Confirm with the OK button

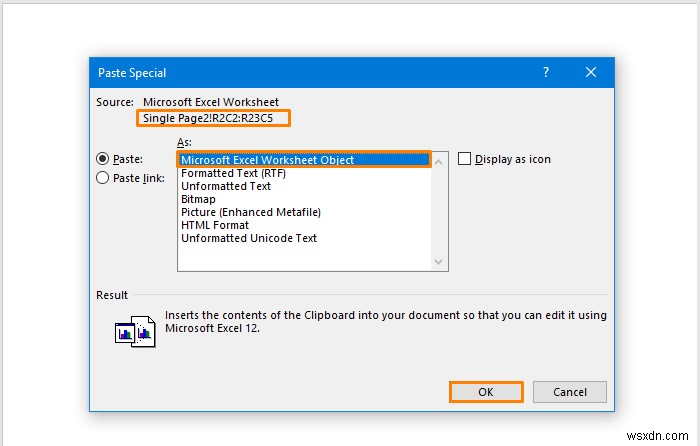click(x=486, y=392)
